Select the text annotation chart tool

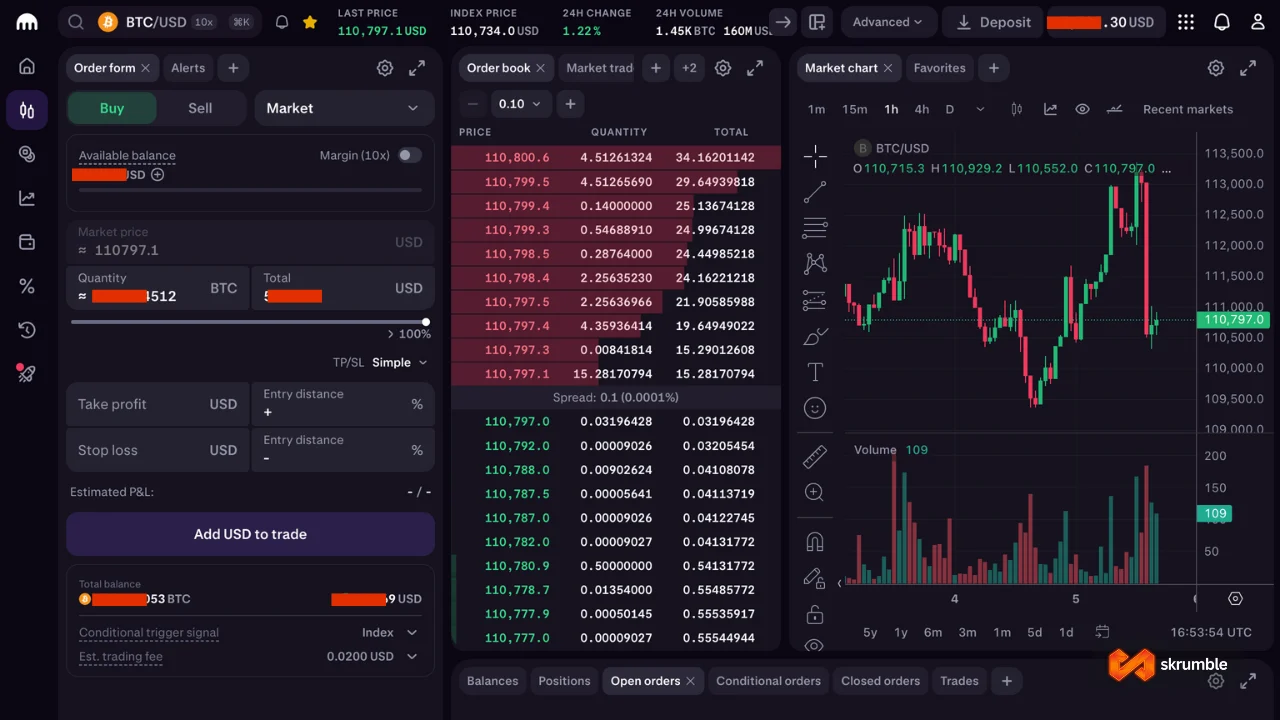pyautogui.click(x=815, y=372)
